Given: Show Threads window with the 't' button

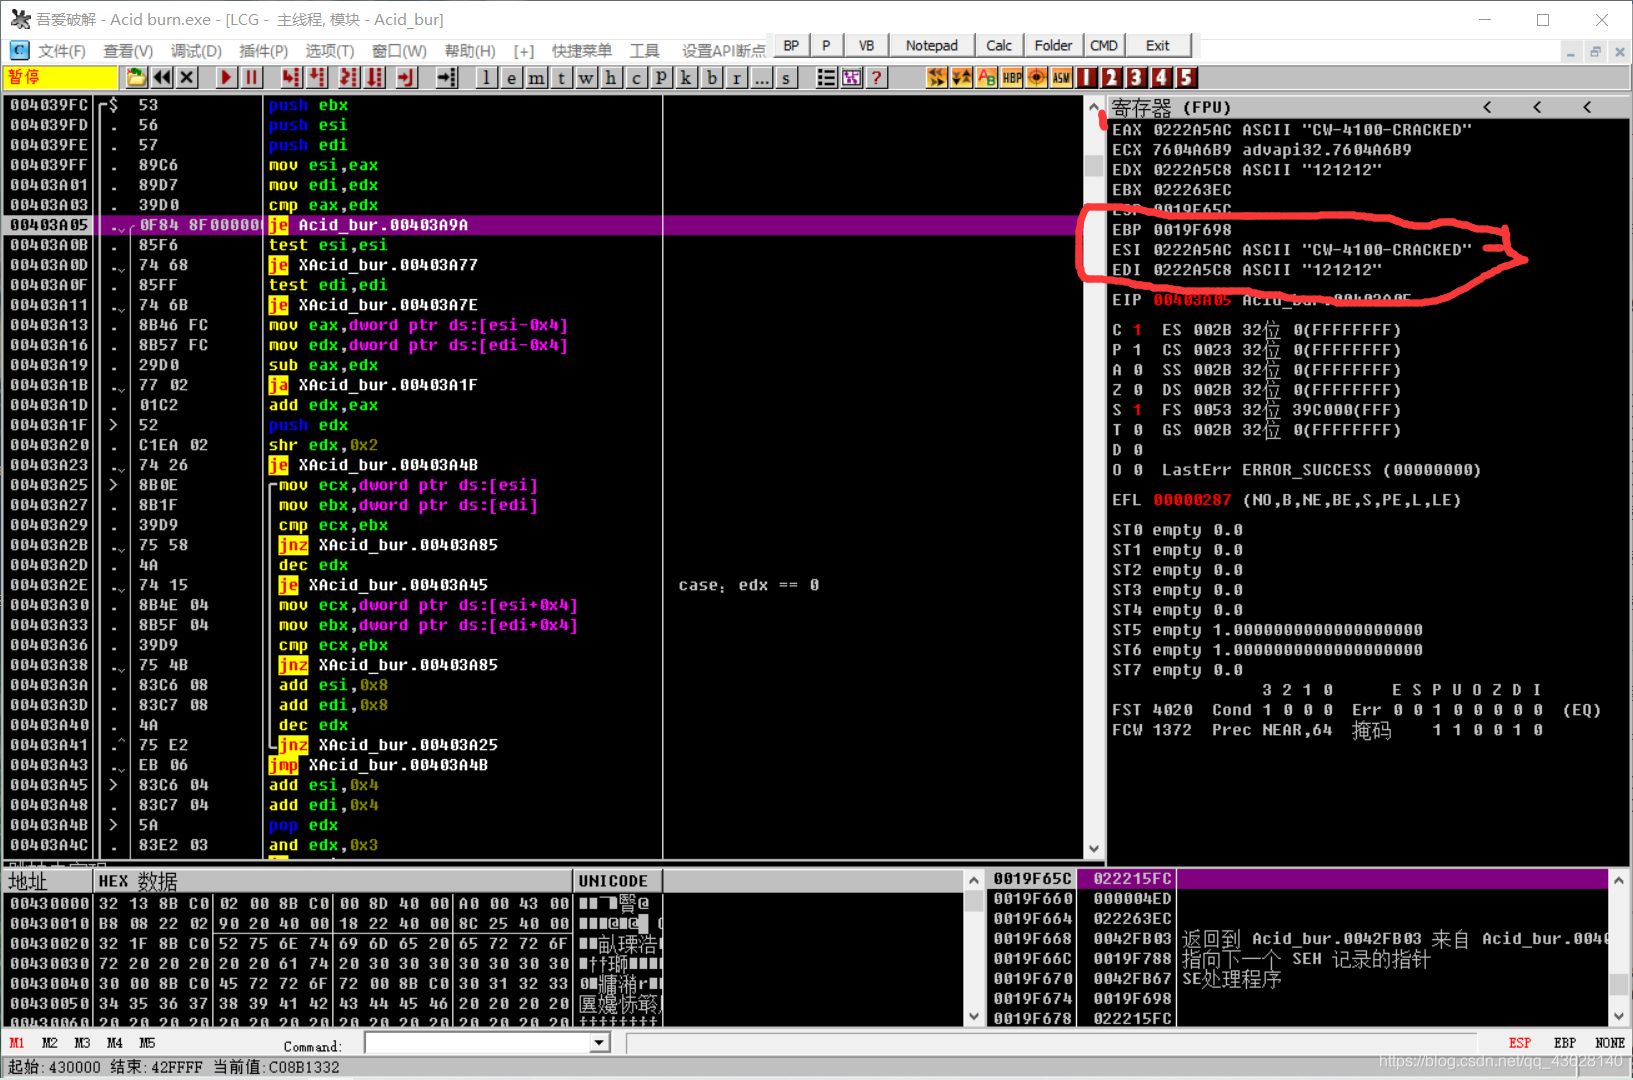Looking at the screenshot, I should 561,77.
